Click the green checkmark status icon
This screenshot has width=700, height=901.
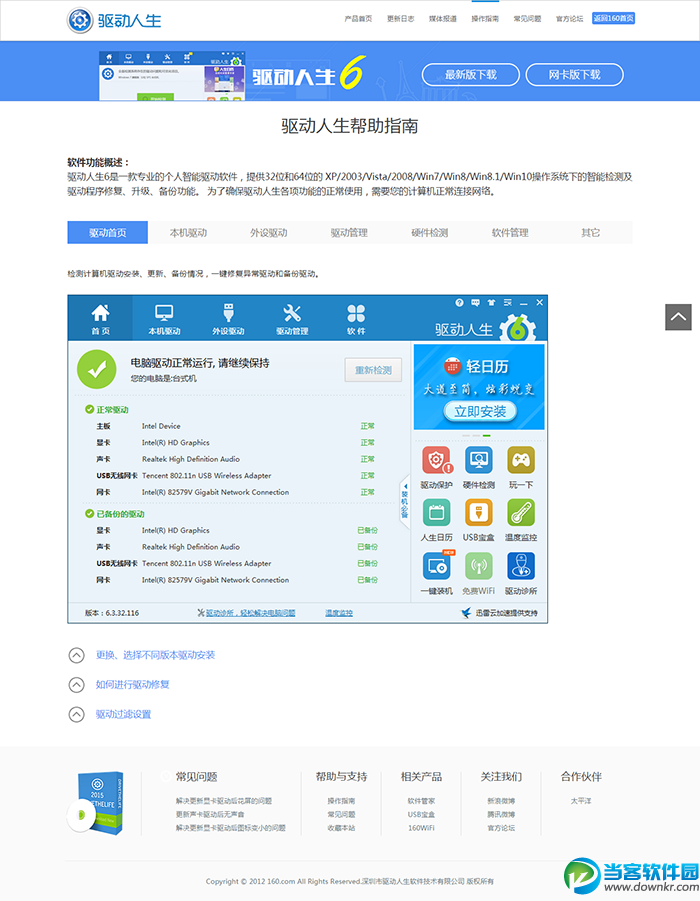point(97,369)
